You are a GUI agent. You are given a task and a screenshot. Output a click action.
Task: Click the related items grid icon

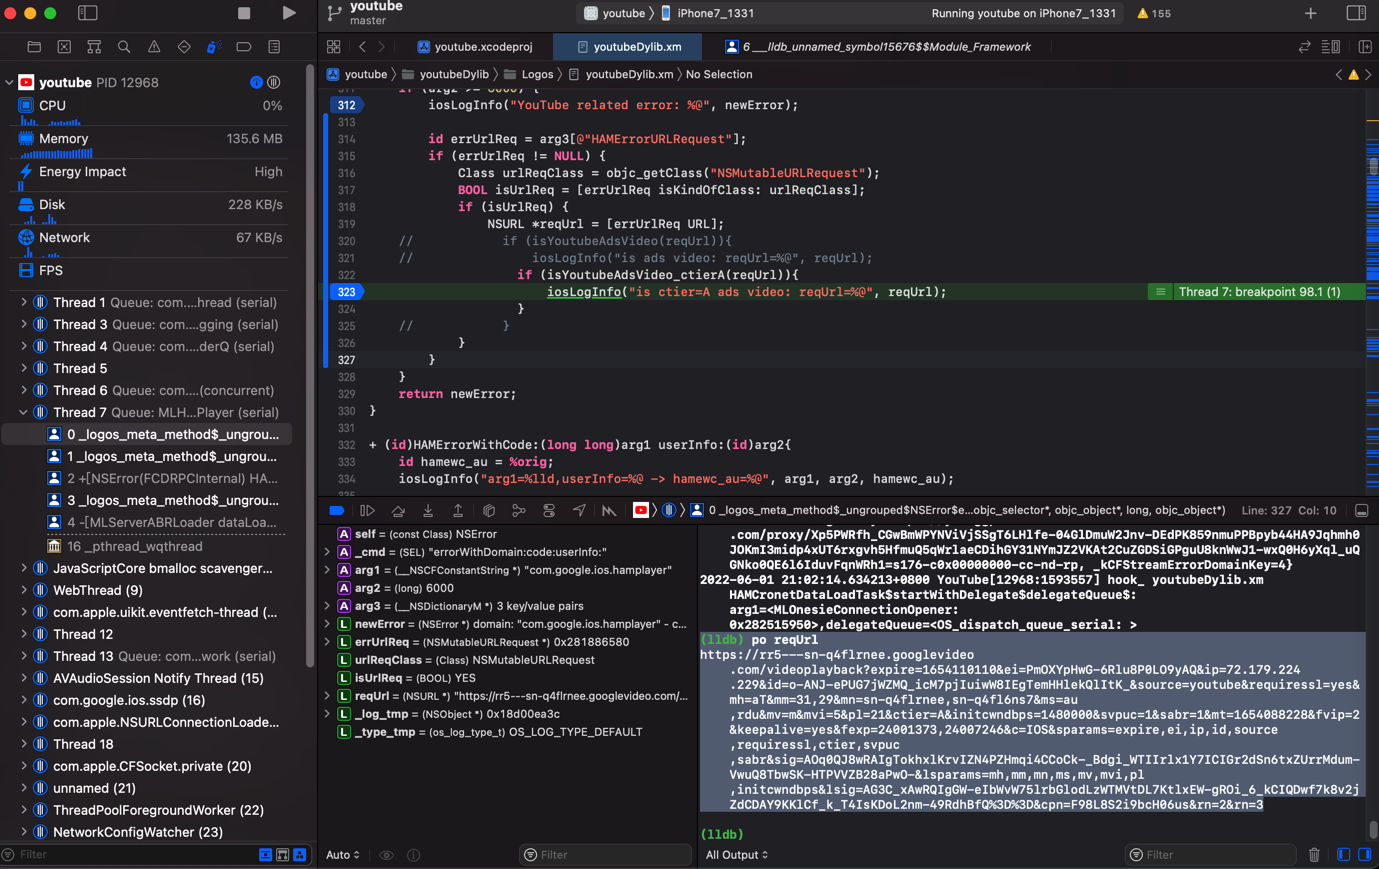[x=334, y=47]
